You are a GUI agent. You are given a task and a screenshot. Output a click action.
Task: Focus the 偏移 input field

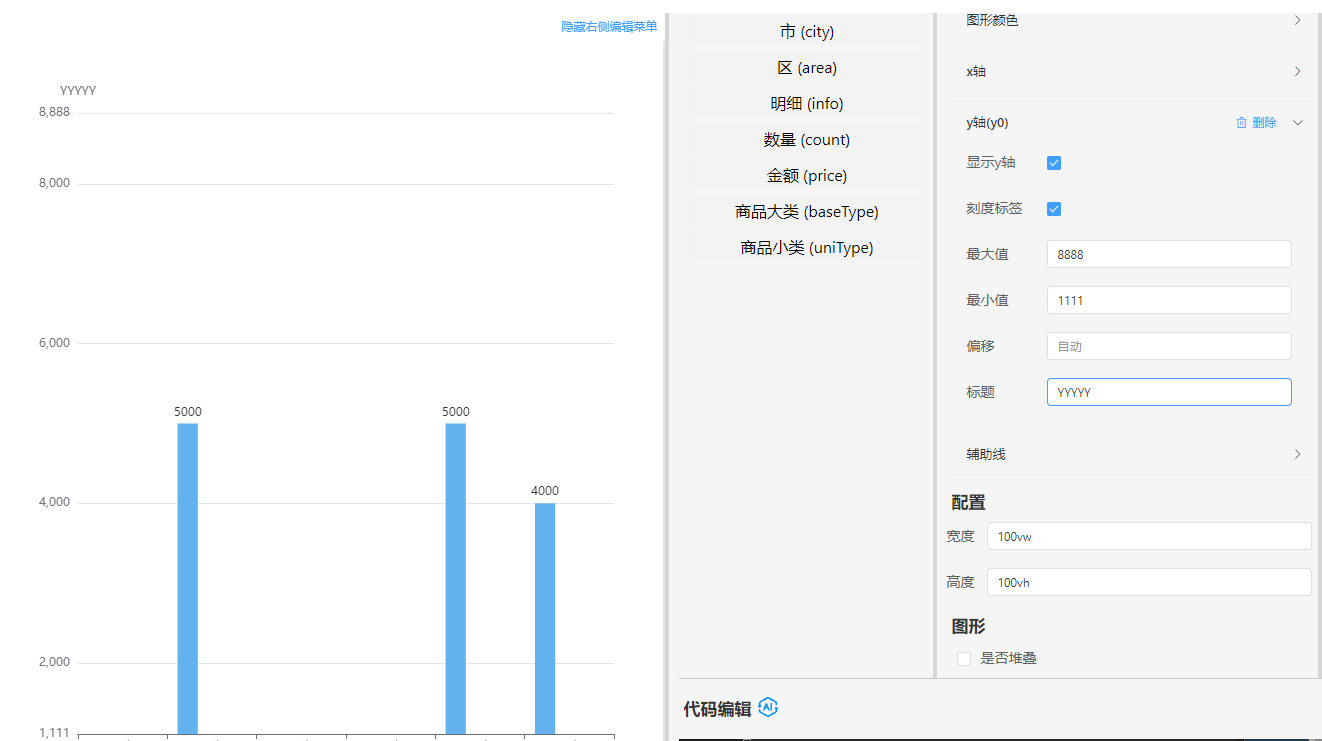pos(1168,346)
